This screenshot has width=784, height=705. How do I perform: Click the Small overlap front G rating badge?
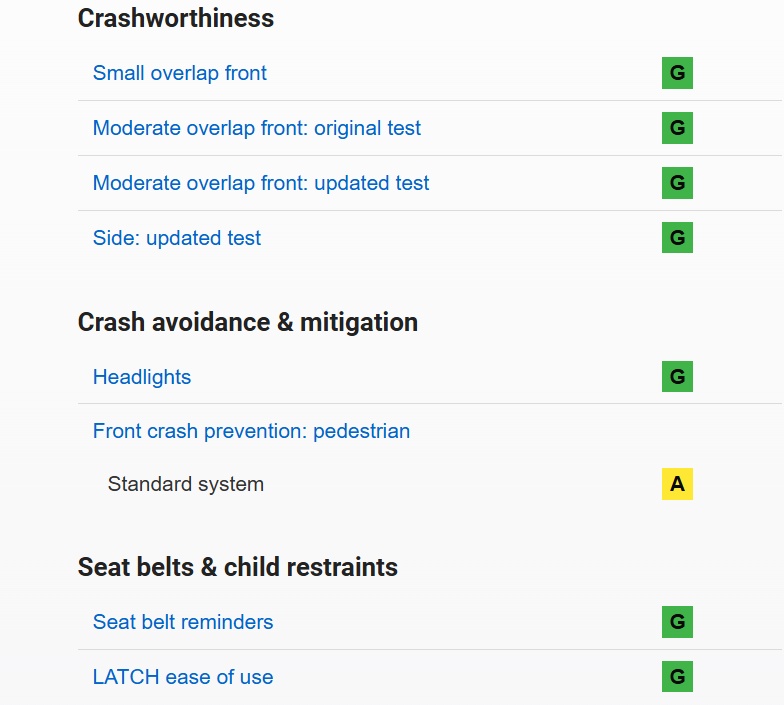pos(677,73)
